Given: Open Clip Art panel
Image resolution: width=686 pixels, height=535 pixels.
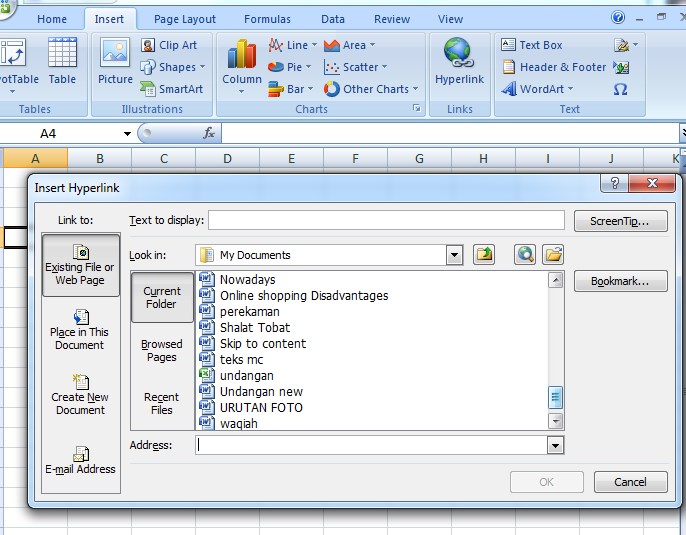Looking at the screenshot, I should coord(169,45).
